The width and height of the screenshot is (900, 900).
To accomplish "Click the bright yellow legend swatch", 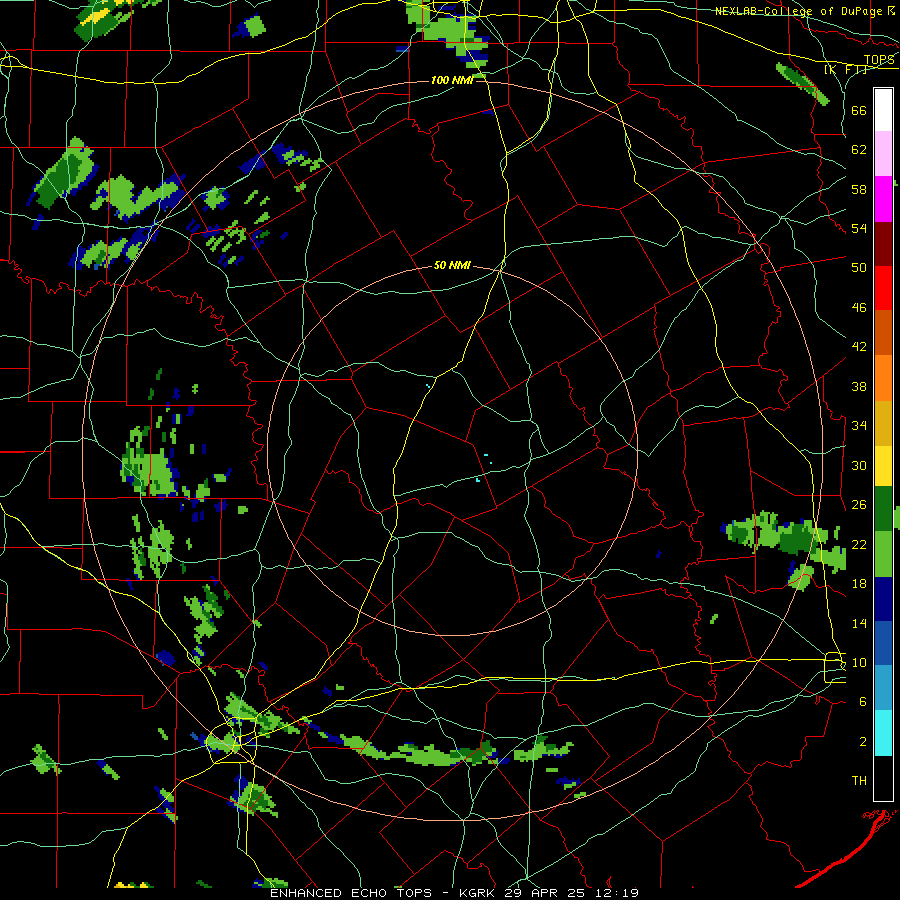I will pyautogui.click(x=883, y=466).
